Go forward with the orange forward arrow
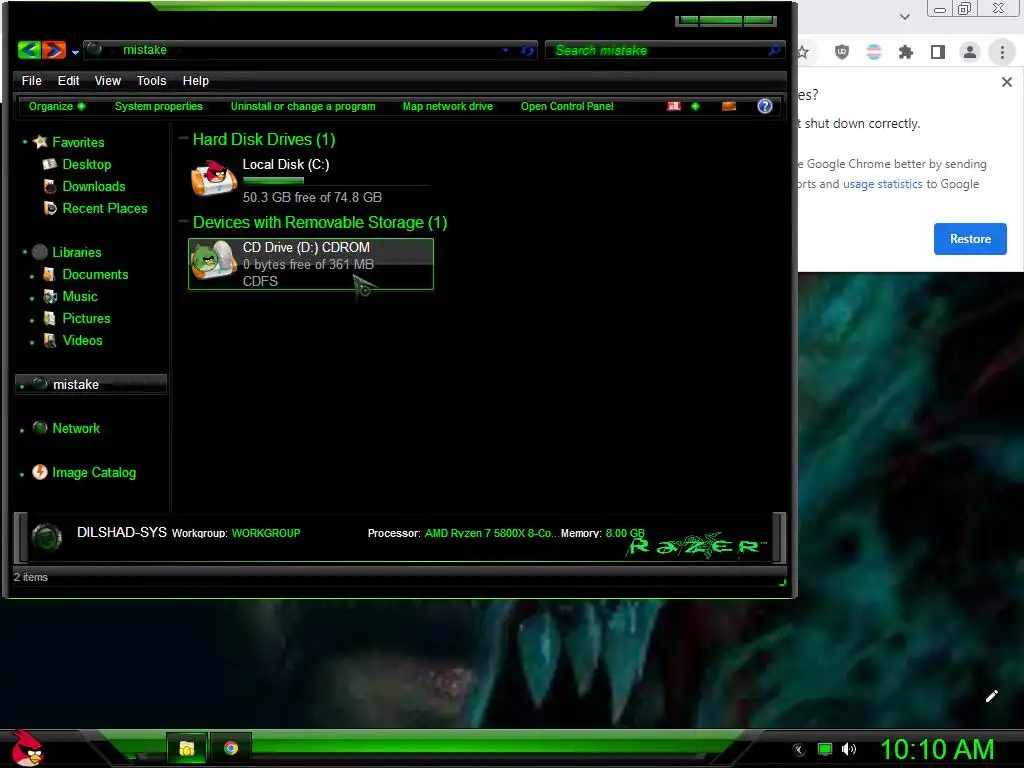The height and width of the screenshot is (768, 1024). 54,50
